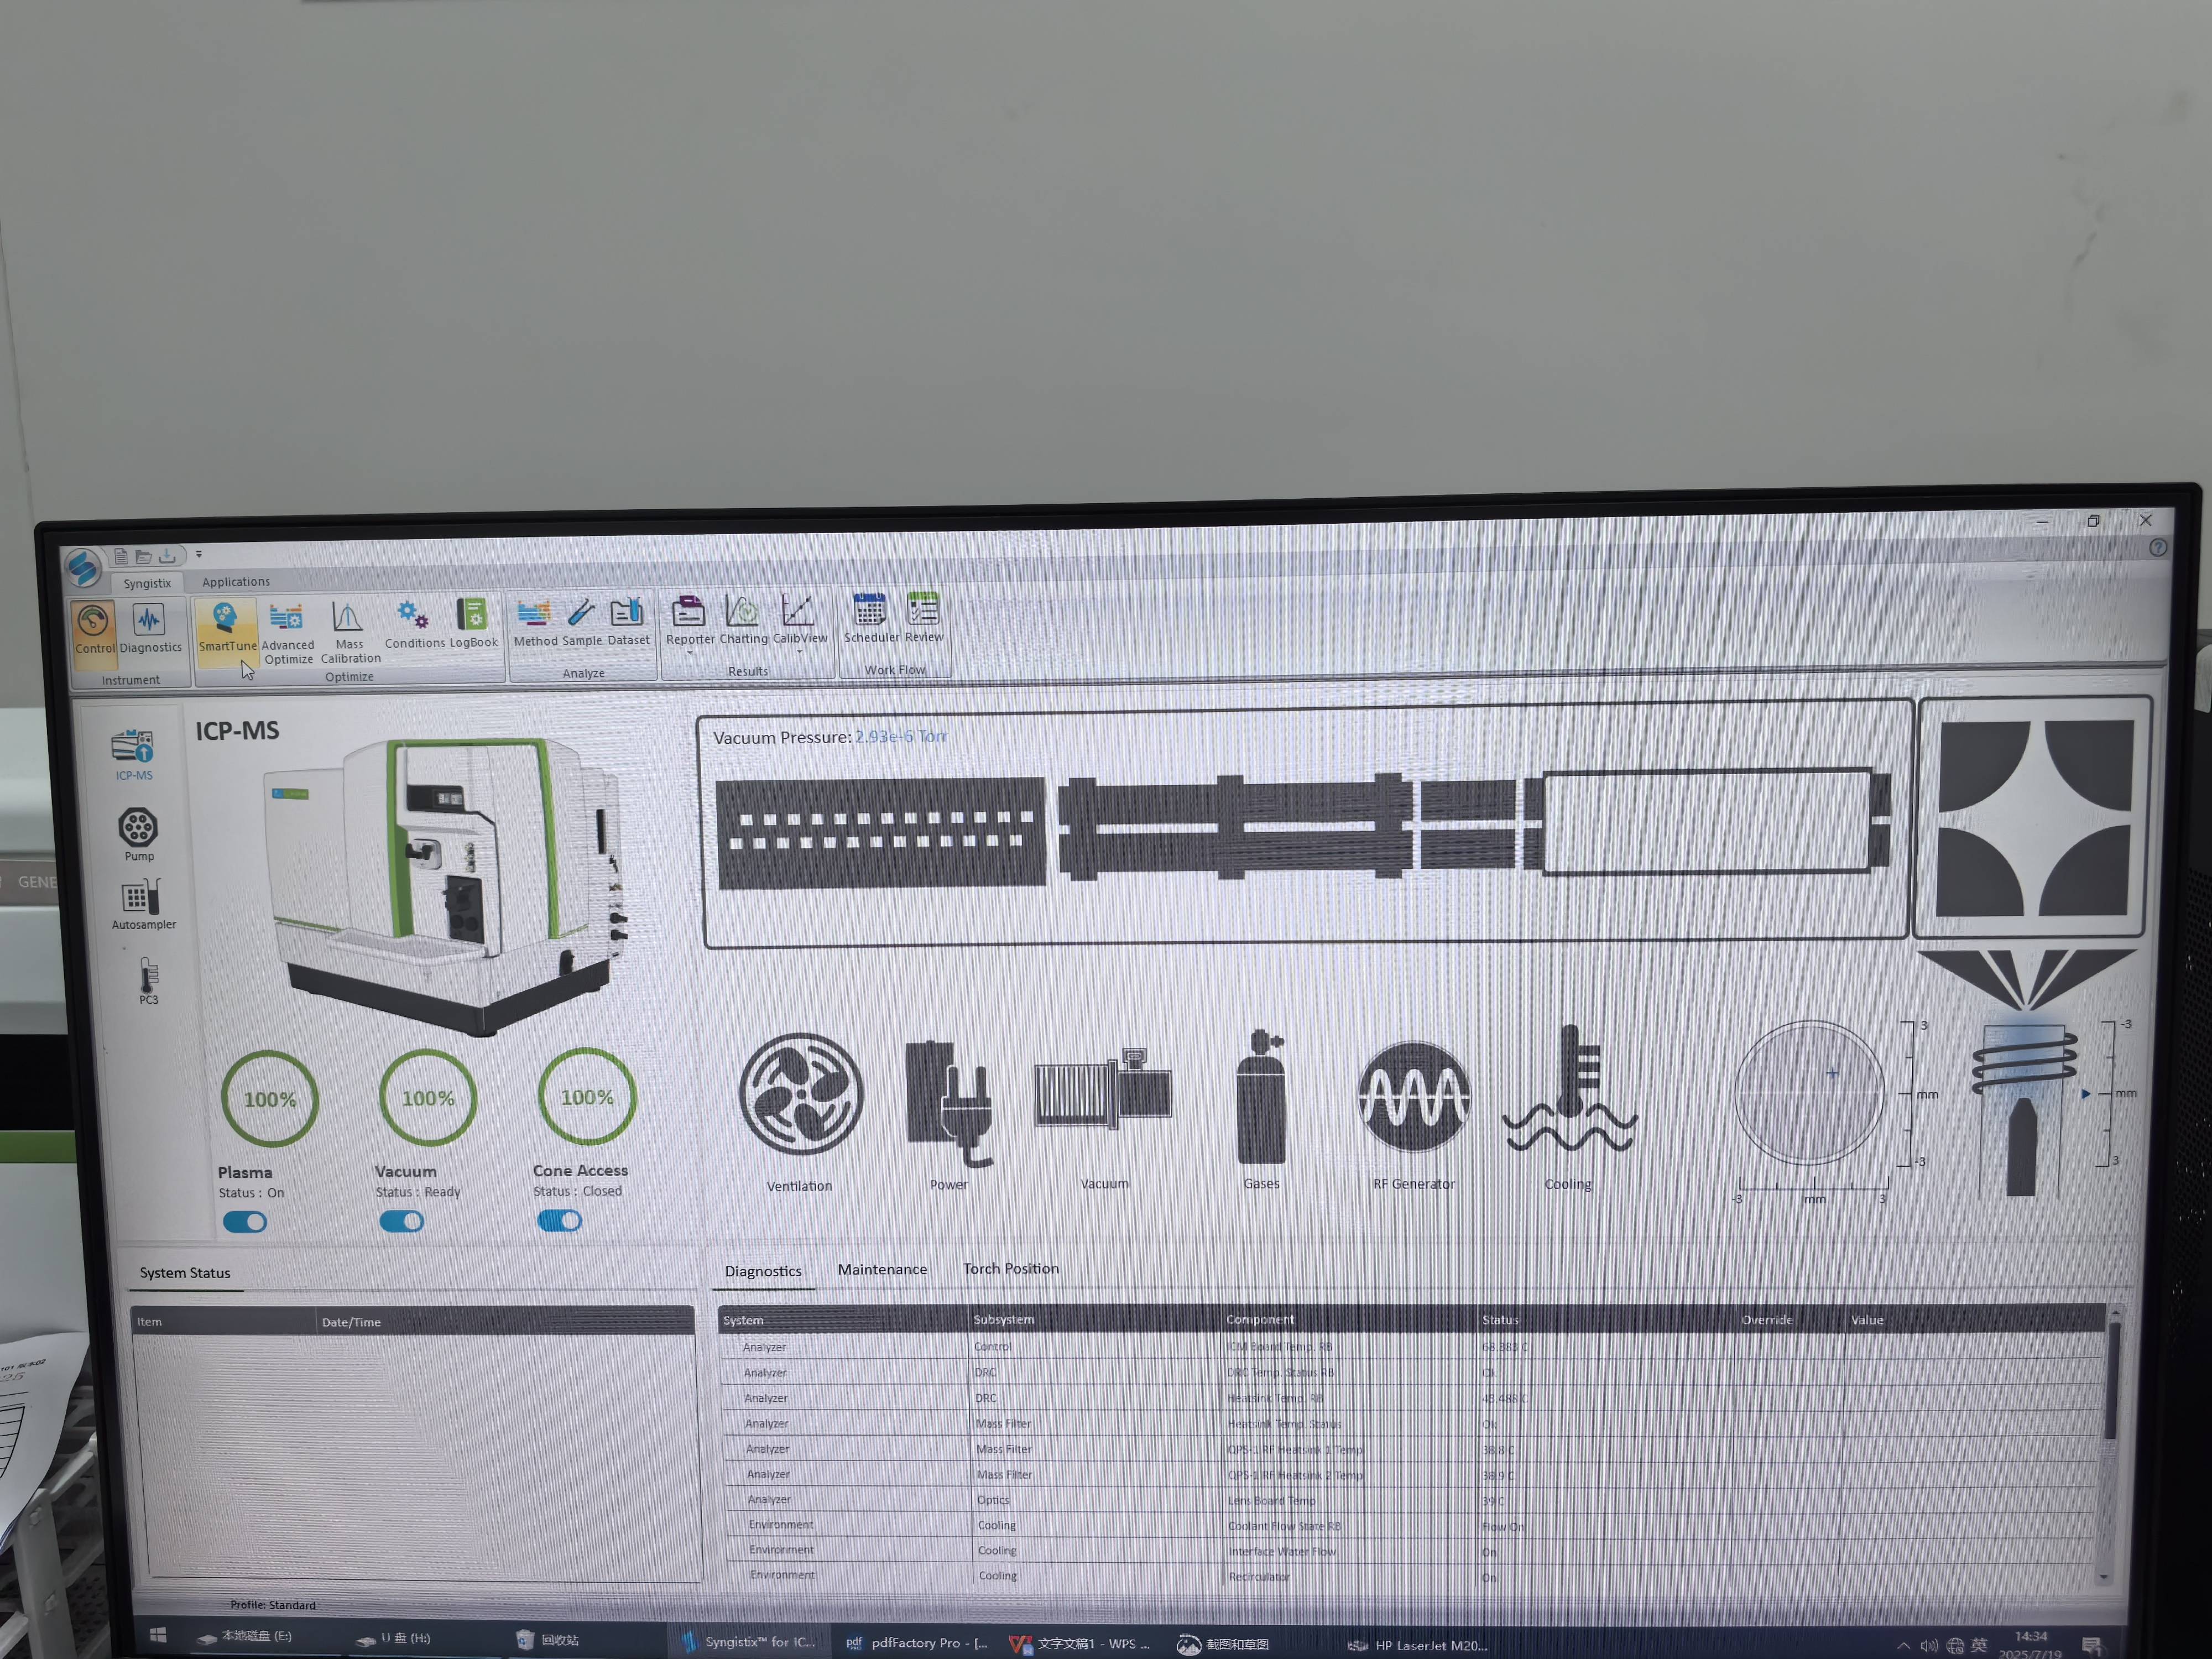Open the Diagnostics instrument view

(x=150, y=629)
